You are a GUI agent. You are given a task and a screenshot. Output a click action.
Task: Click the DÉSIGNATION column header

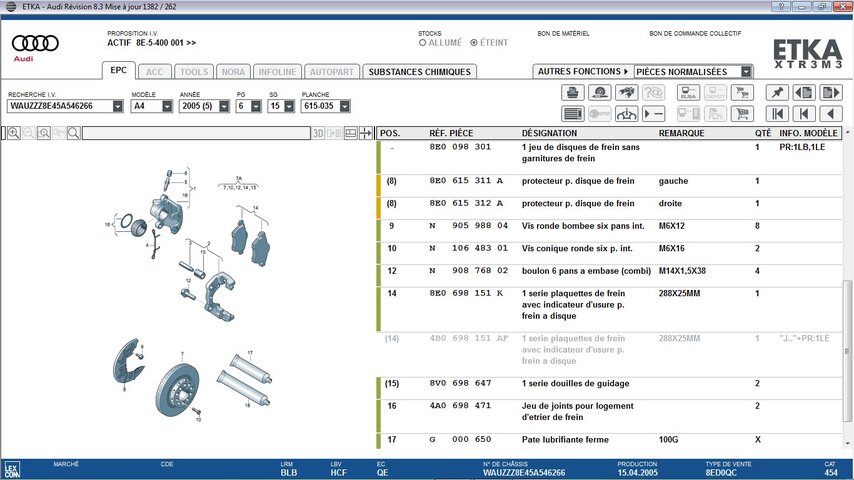click(549, 133)
